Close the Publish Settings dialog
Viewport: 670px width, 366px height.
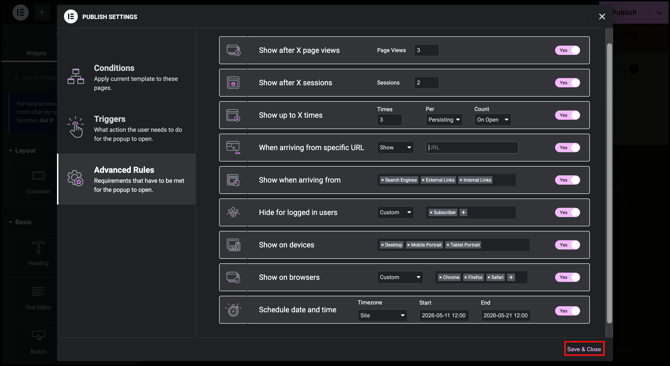(602, 17)
